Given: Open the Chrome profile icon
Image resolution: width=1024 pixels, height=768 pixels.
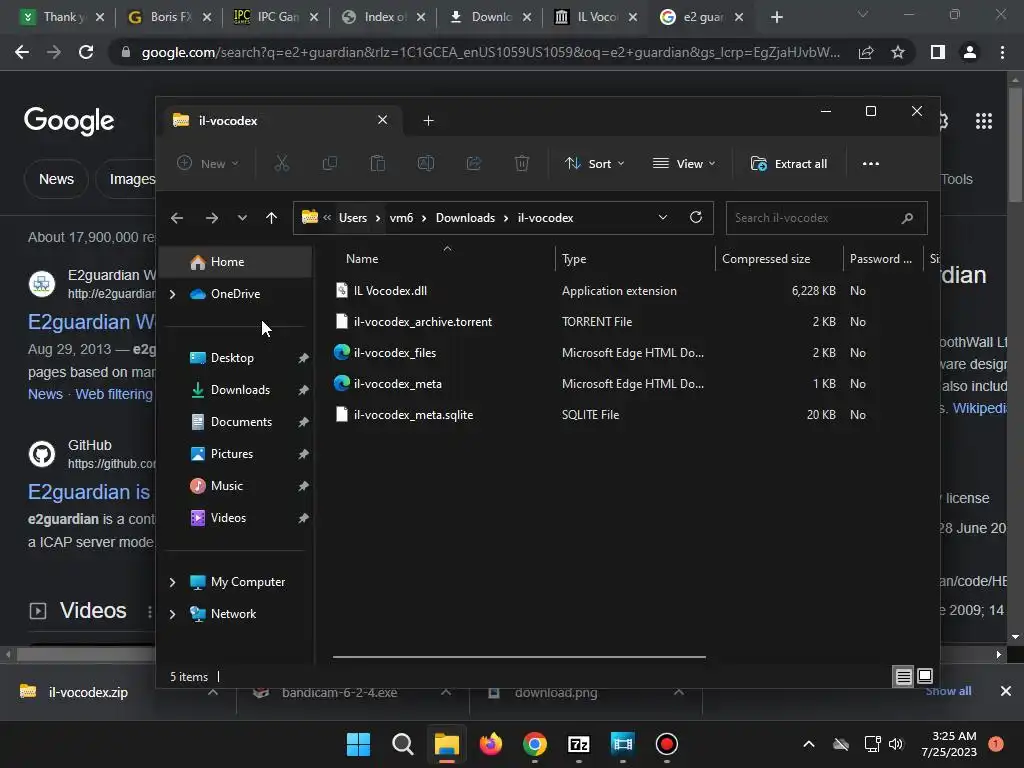Looking at the screenshot, I should 970,52.
